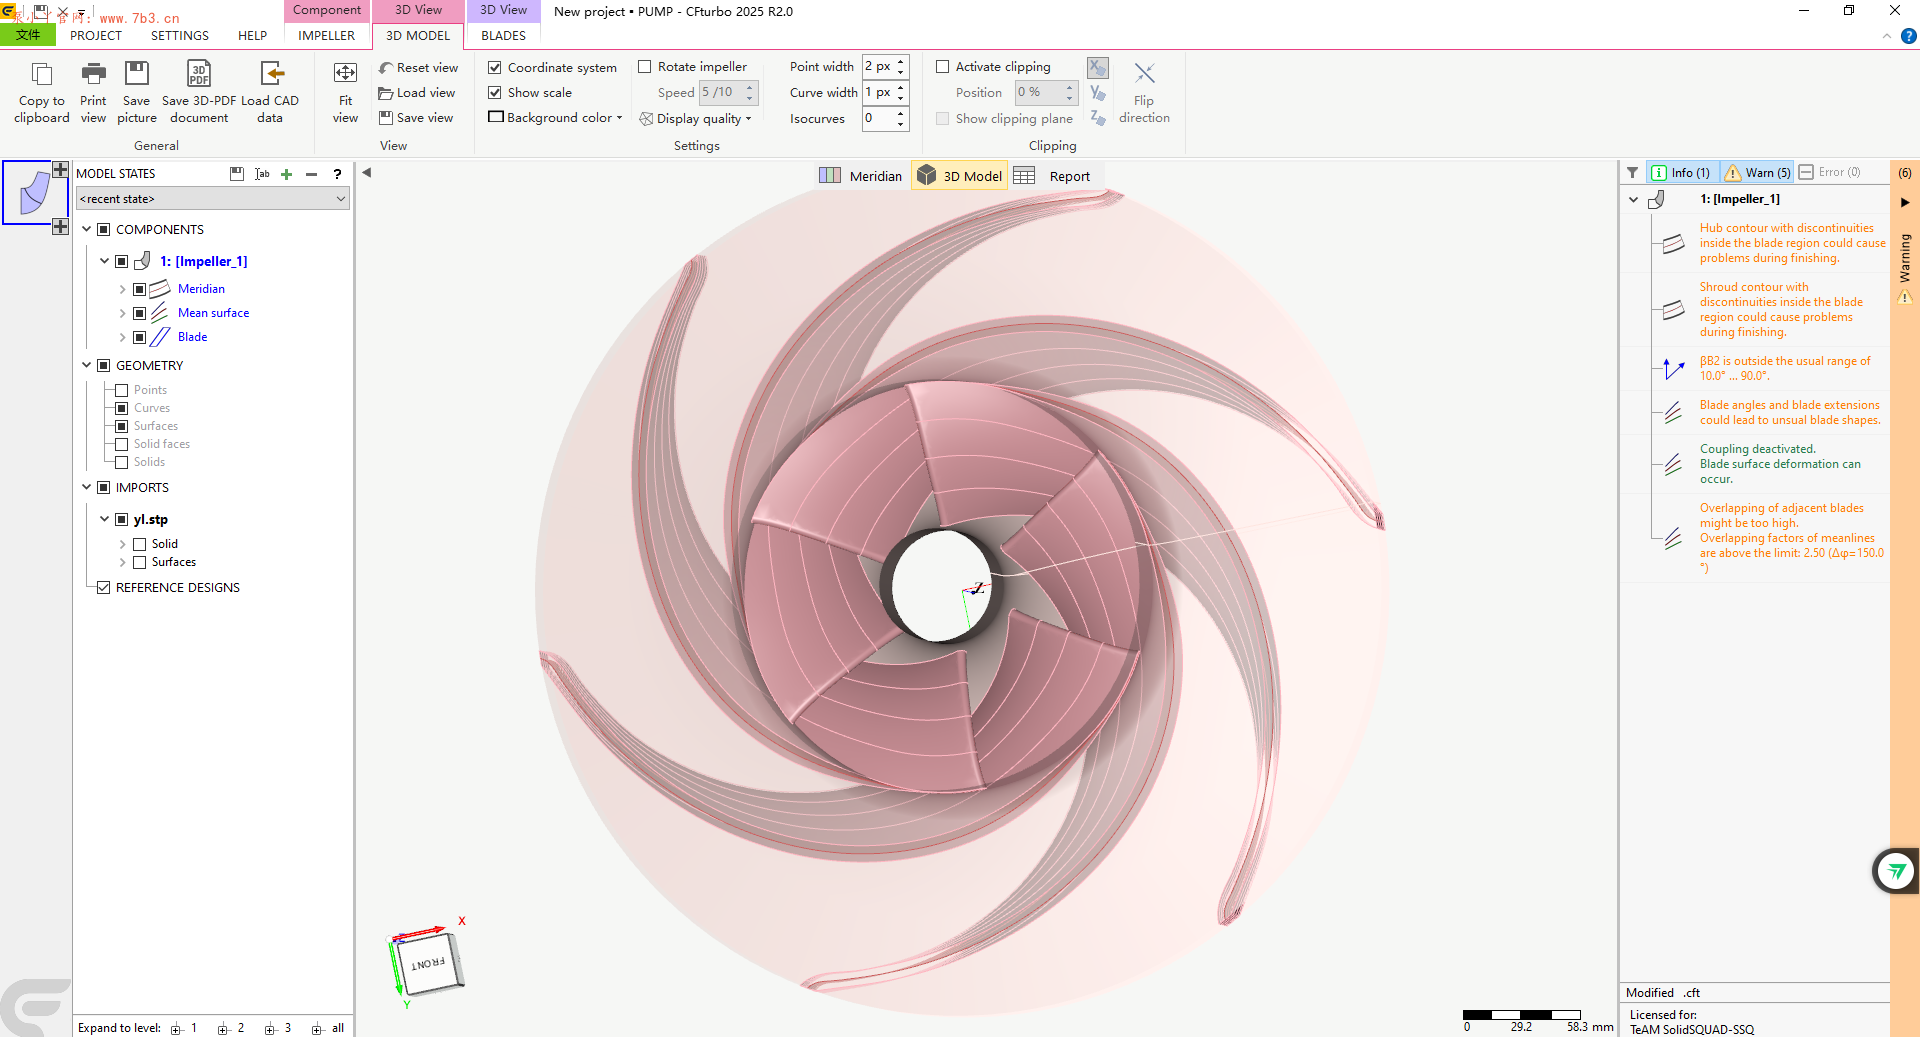1920x1037 pixels.
Task: Collapse Impeller_1 messages group
Action: (x=1634, y=199)
